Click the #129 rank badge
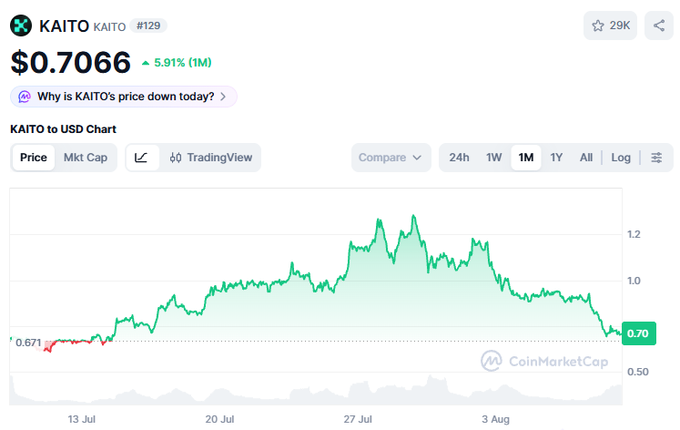This screenshot has width=680, height=430. [148, 26]
